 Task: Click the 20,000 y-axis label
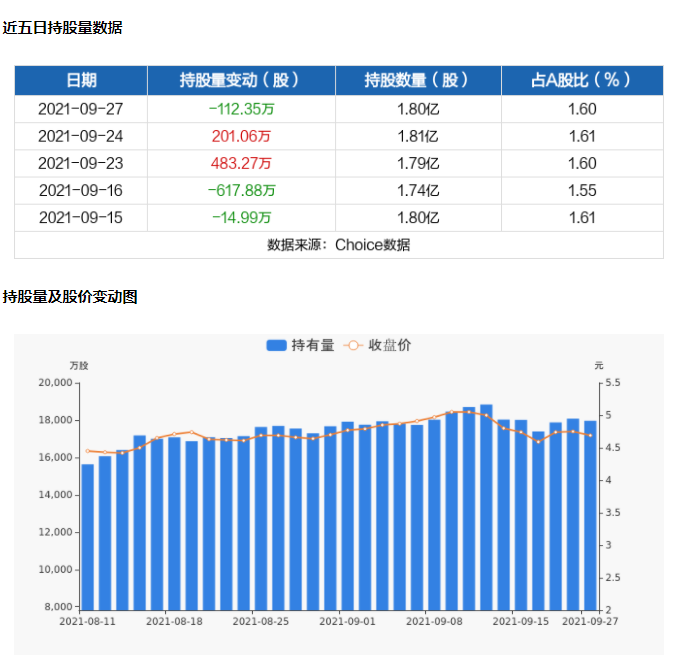click(55, 383)
